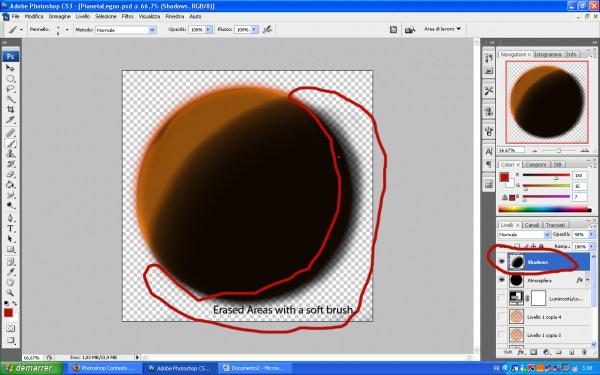Click the foreground color swatch in Colori panel
Viewport: 600px width, 375px height.
pos(504,177)
